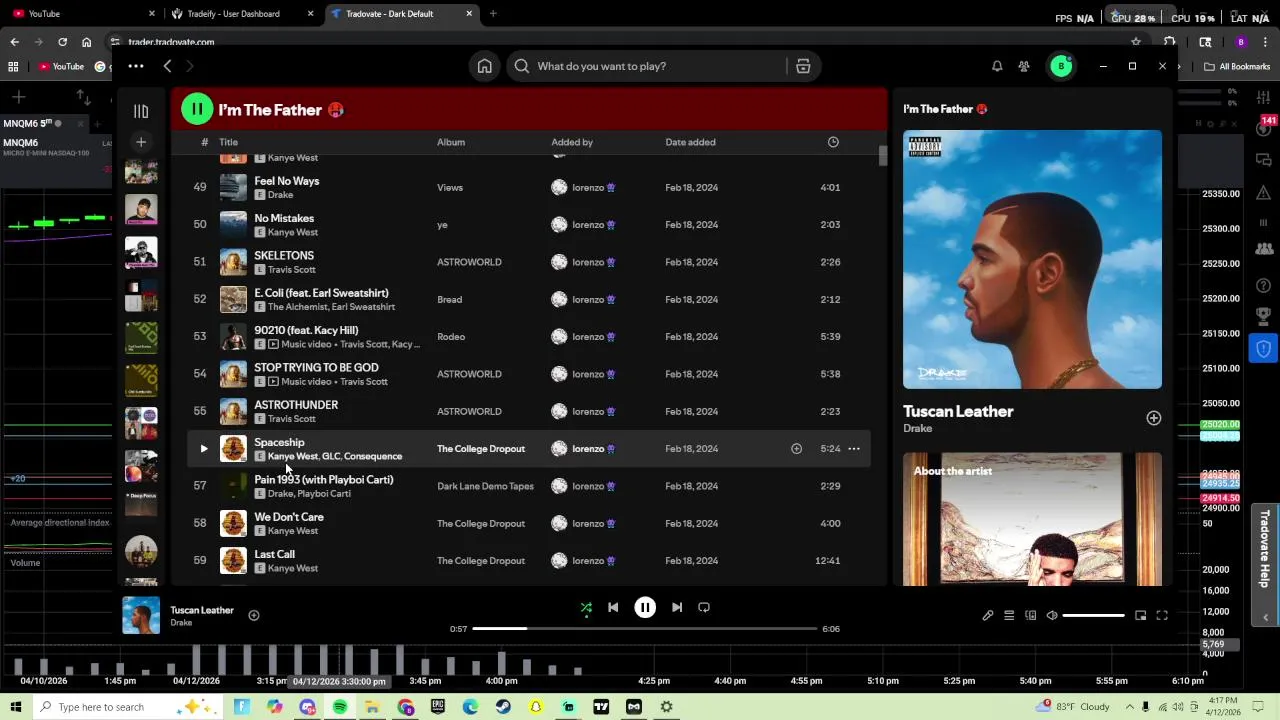Play the Spaceship track row
The height and width of the screenshot is (720, 1280).
(x=204, y=449)
